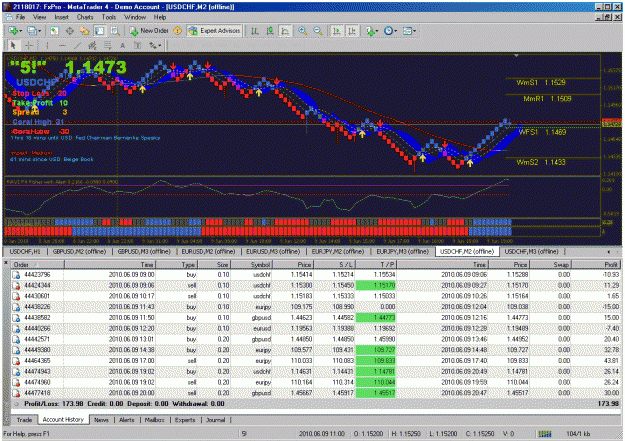Switch to EURJPY,M2 (offline) chart tab
Viewport: 625px width, 441px height.
[338, 252]
